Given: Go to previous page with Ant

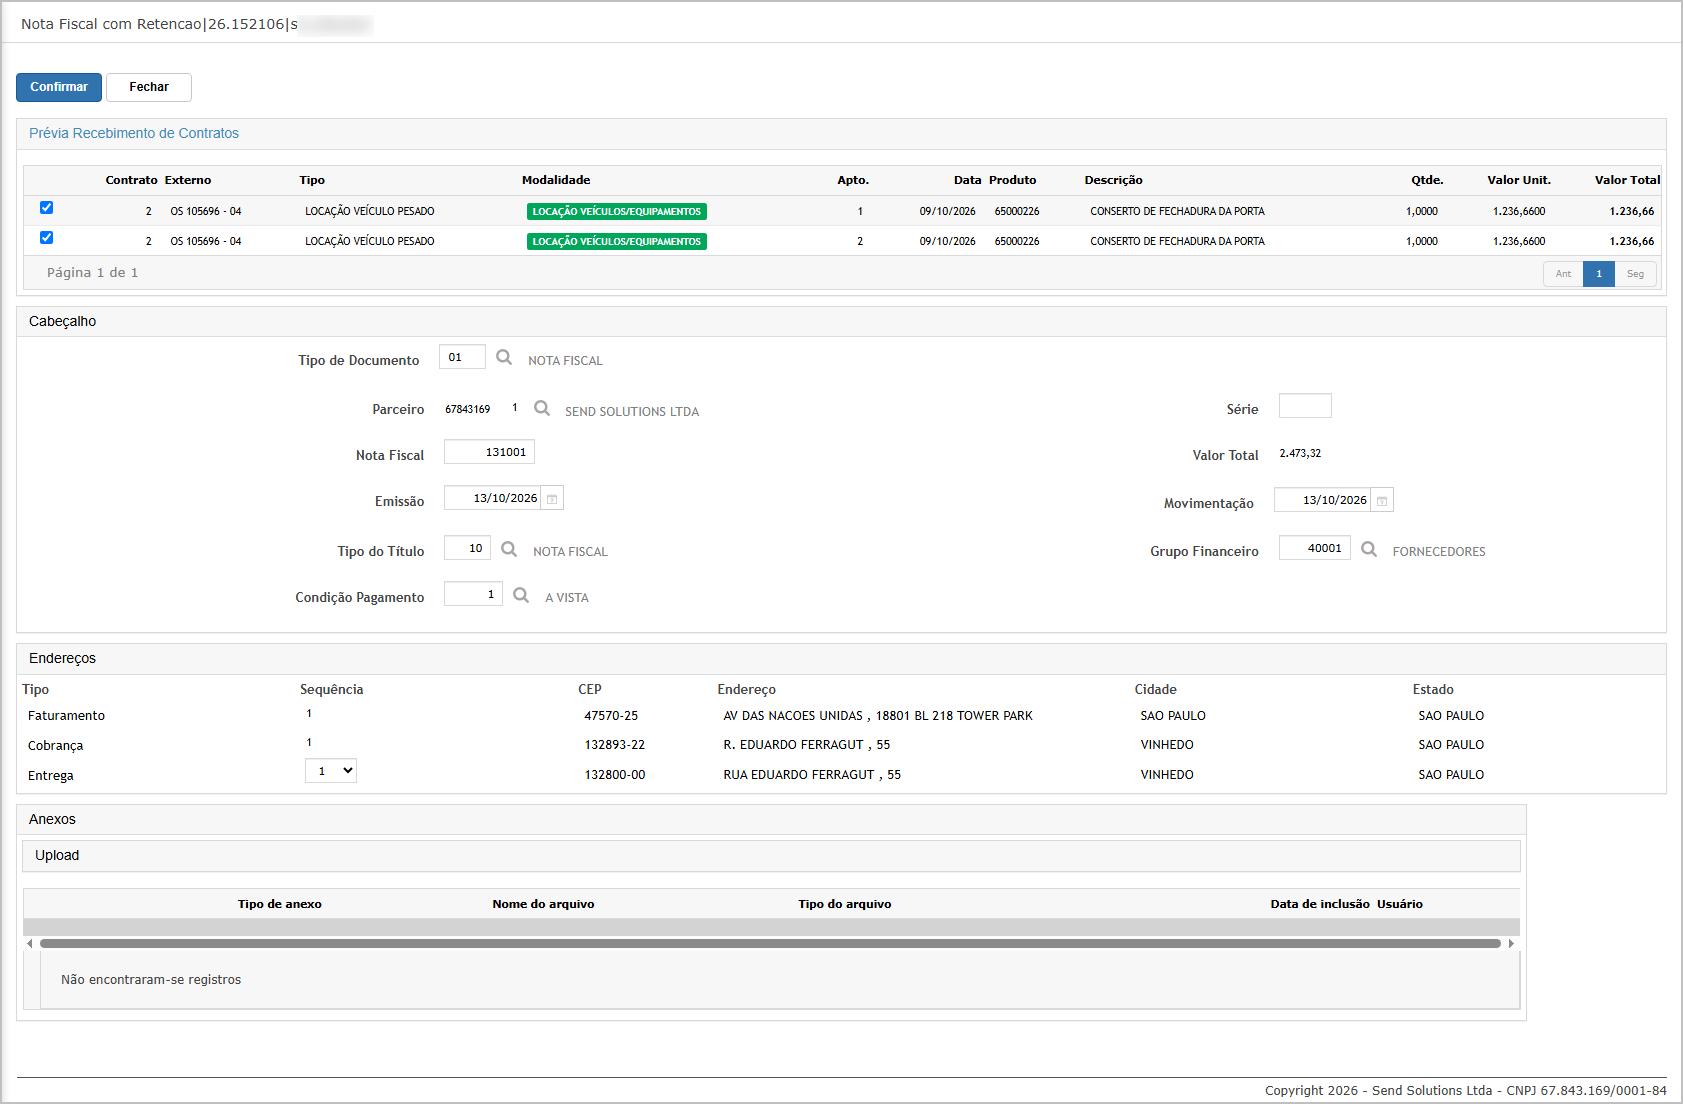Looking at the screenshot, I should coord(1563,274).
